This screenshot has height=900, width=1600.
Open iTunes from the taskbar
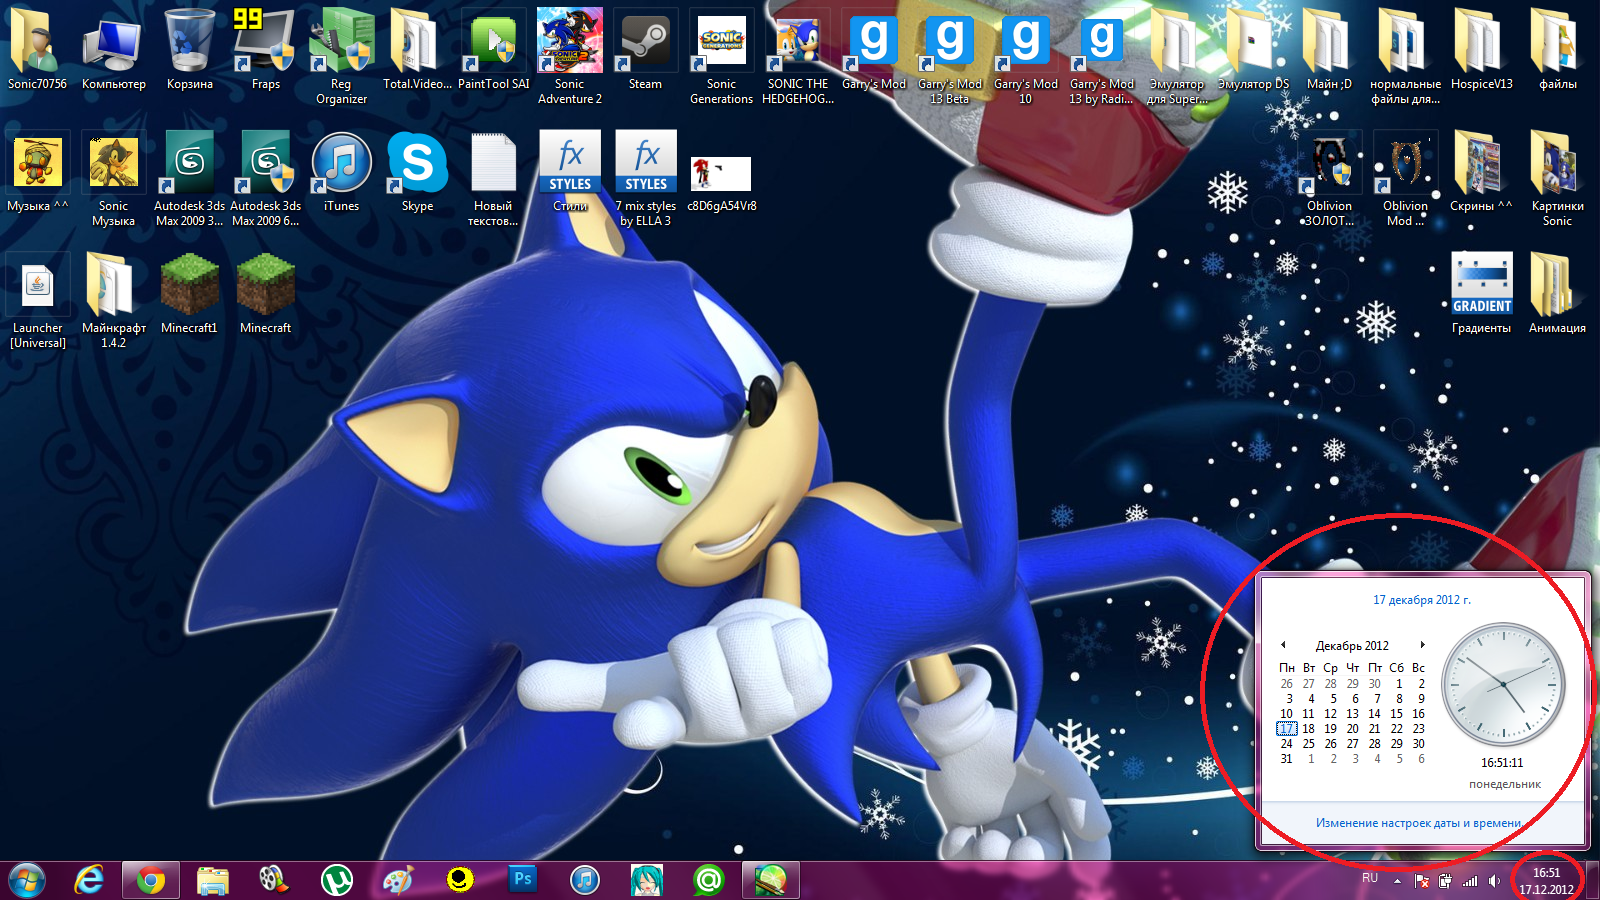[x=585, y=880]
